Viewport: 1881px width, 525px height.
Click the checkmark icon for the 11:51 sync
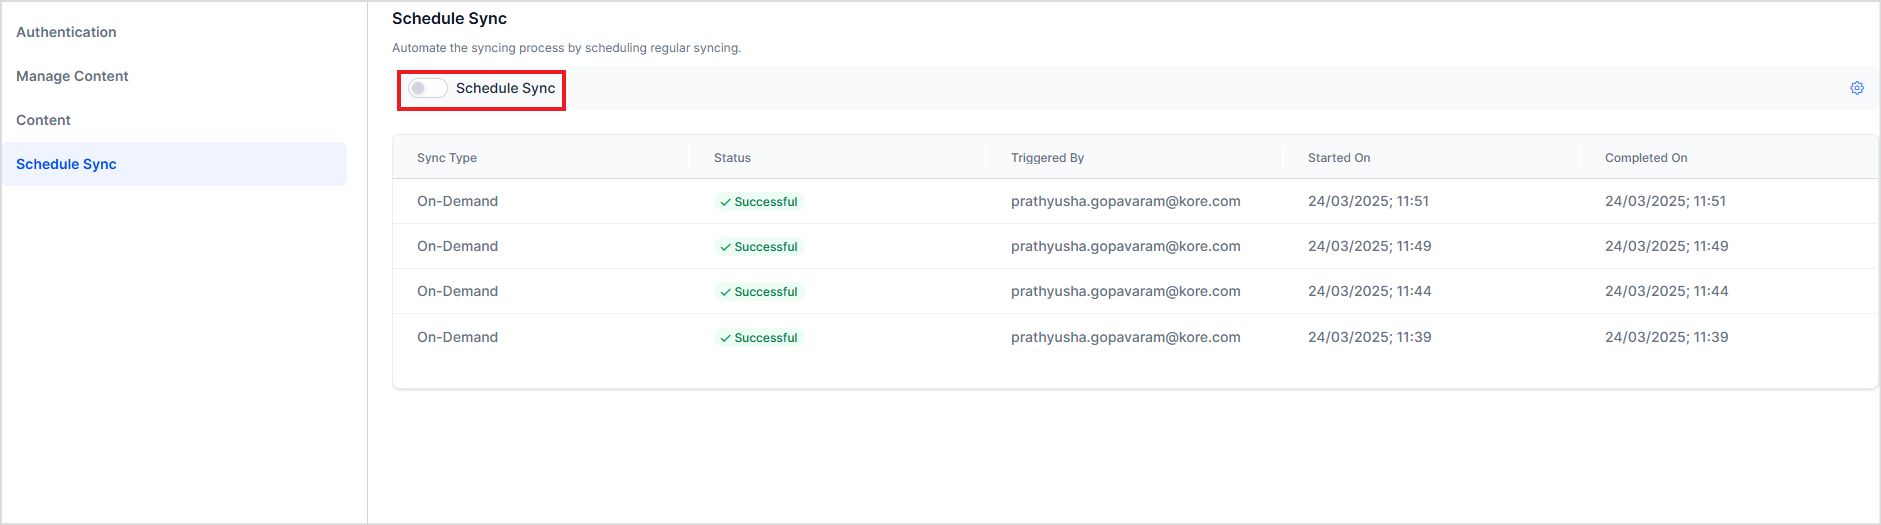pyautogui.click(x=725, y=202)
